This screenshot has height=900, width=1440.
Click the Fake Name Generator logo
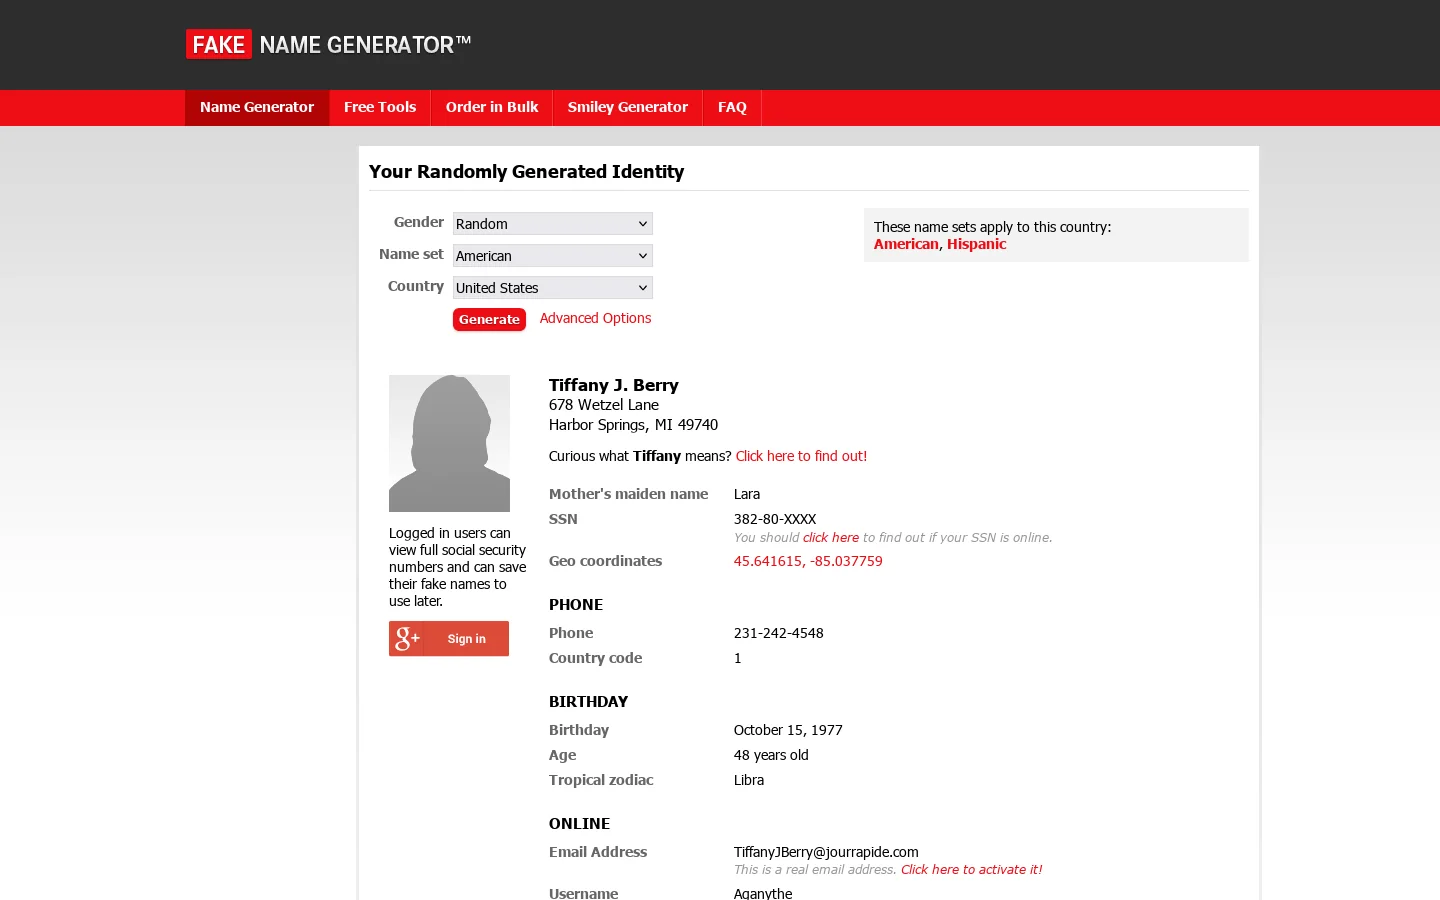pos(328,44)
